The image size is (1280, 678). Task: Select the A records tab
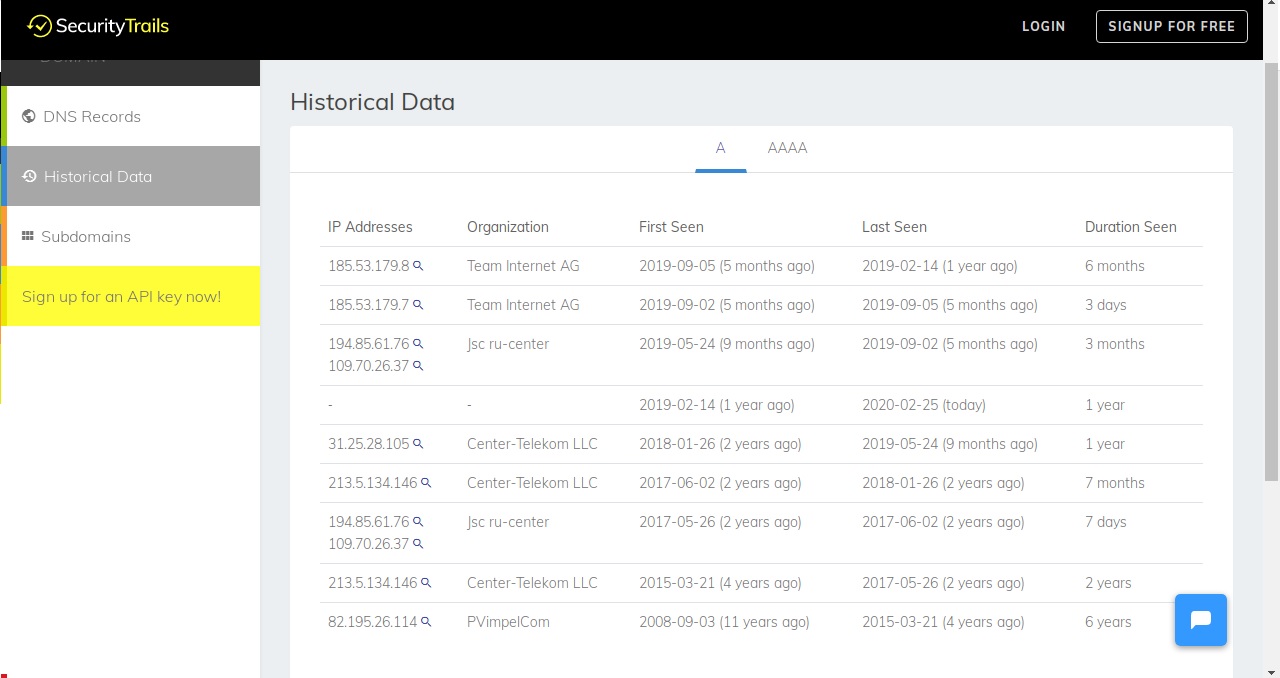pos(720,148)
